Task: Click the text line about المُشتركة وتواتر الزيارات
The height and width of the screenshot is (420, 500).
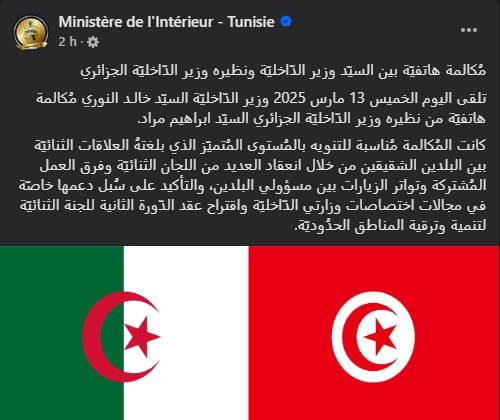Action: (x=252, y=186)
